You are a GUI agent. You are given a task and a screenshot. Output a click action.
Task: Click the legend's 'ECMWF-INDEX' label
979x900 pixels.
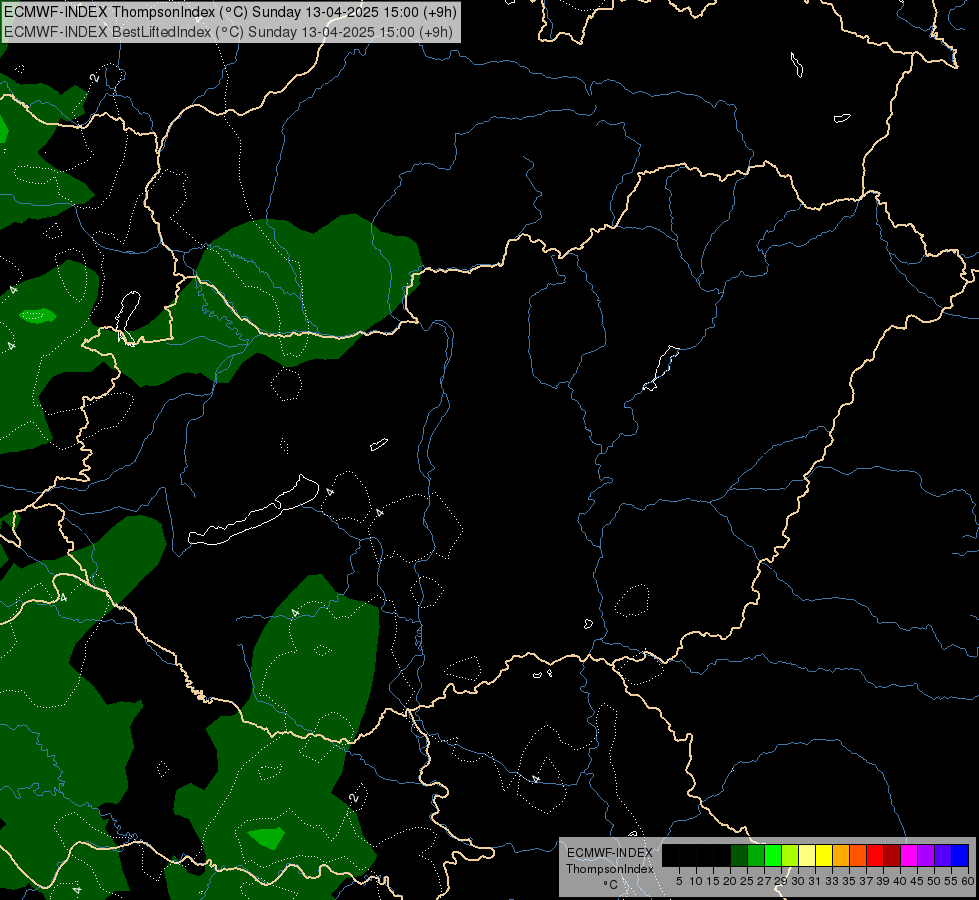pos(610,853)
